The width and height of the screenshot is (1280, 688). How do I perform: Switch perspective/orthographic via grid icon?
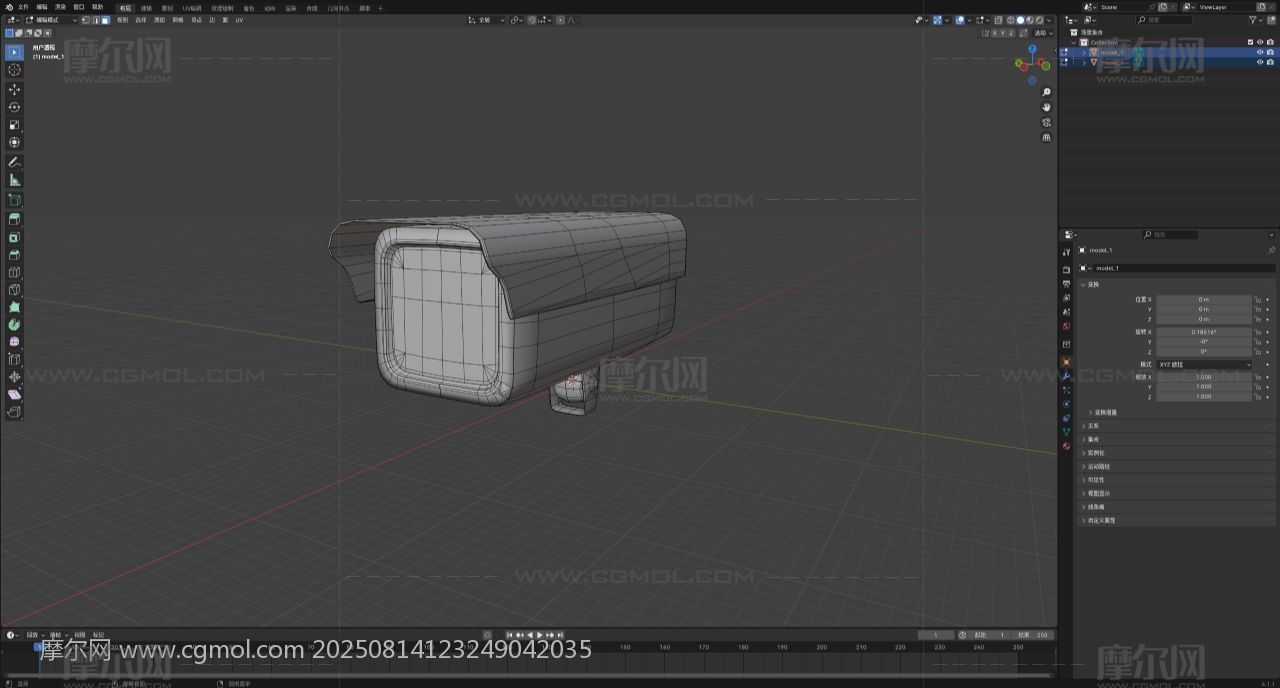pyautogui.click(x=1046, y=137)
